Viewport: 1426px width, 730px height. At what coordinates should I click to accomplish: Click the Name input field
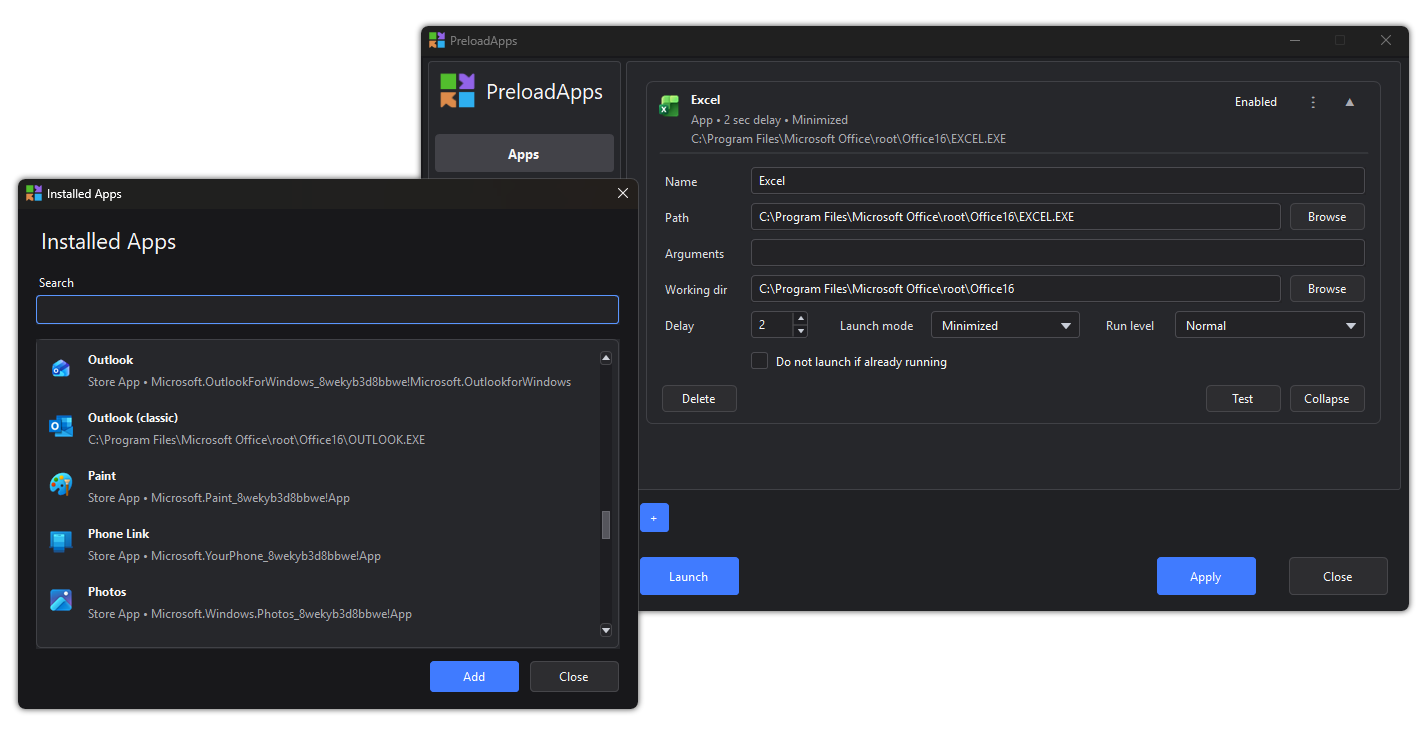(x=1058, y=181)
